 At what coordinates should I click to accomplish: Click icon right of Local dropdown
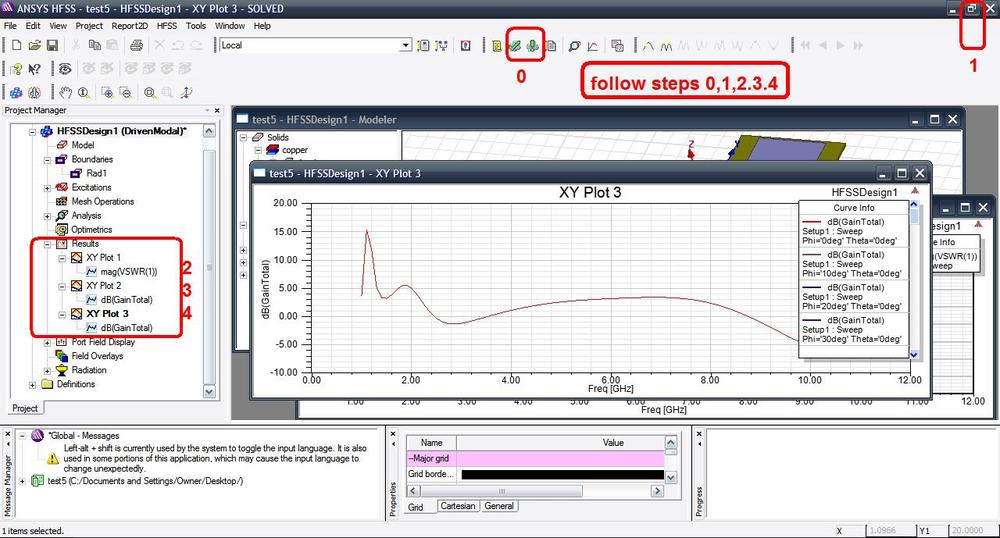(x=423, y=46)
